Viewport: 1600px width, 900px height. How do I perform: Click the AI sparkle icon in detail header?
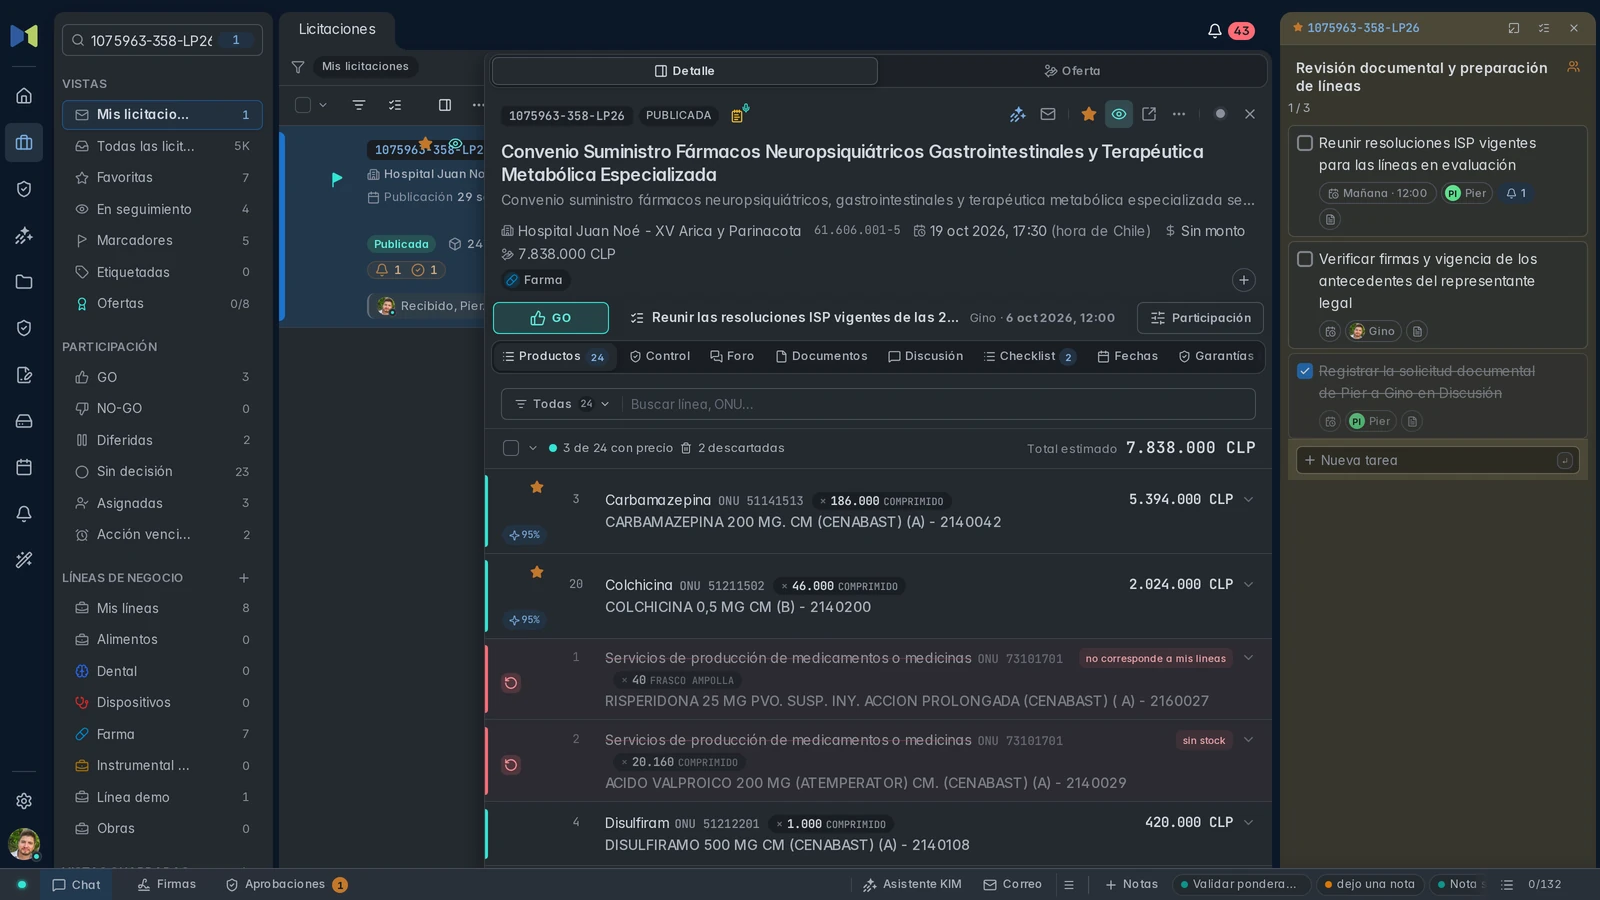pos(1018,114)
